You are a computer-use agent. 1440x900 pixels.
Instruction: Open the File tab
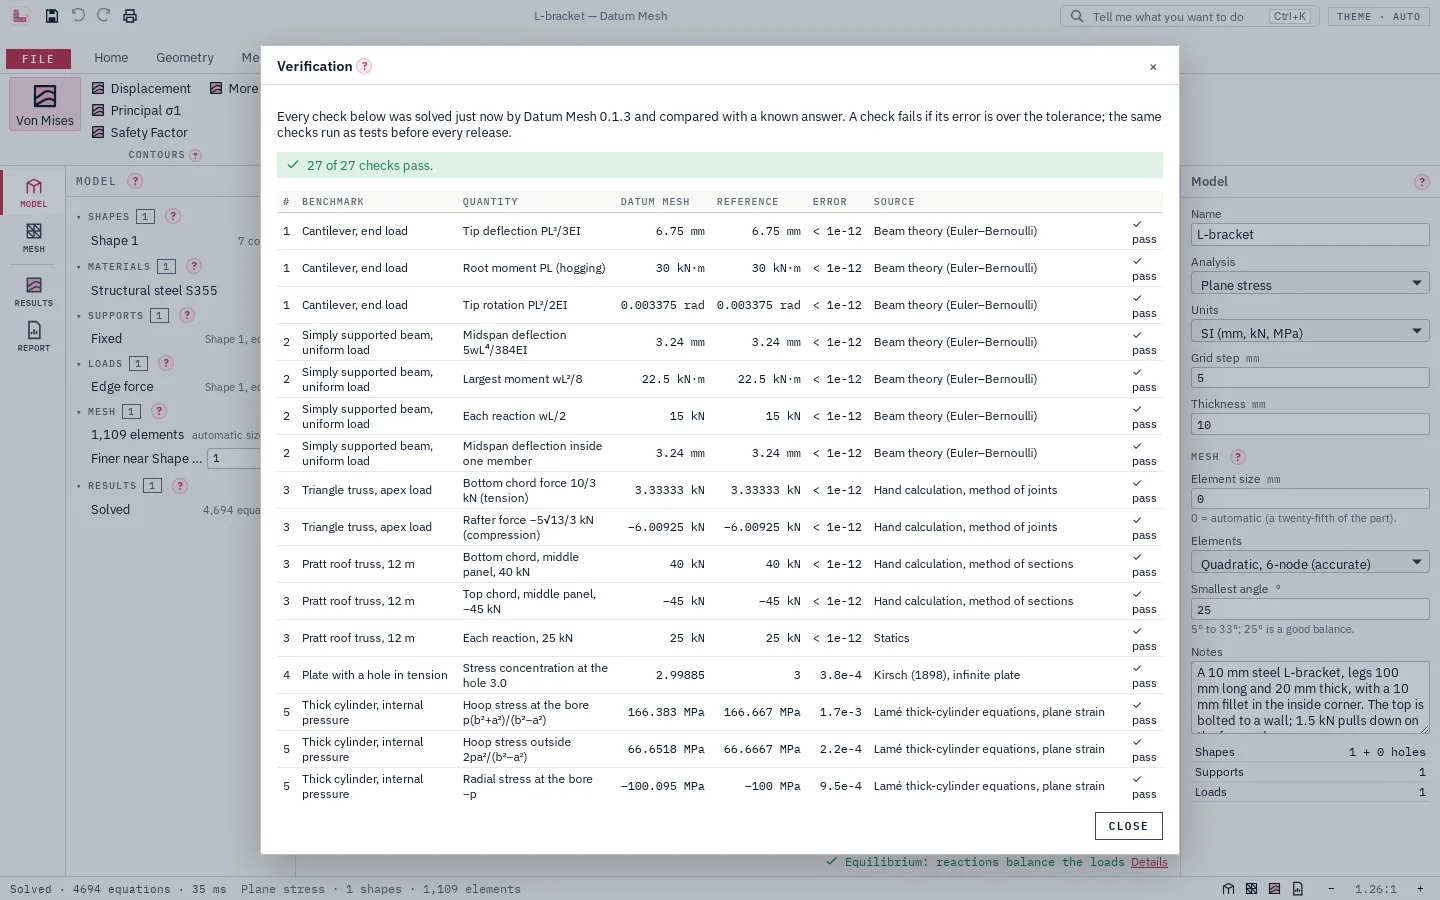pyautogui.click(x=38, y=59)
